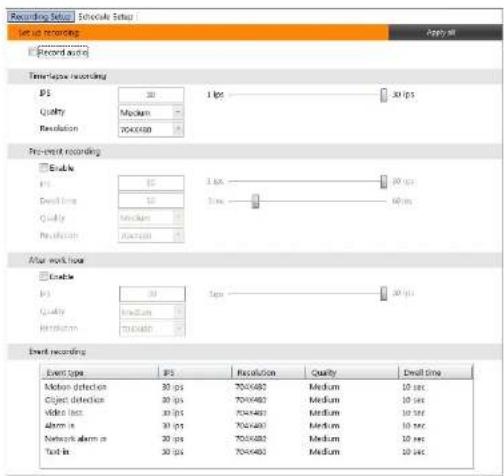Open the Schedule Setup tab

(x=105, y=17)
